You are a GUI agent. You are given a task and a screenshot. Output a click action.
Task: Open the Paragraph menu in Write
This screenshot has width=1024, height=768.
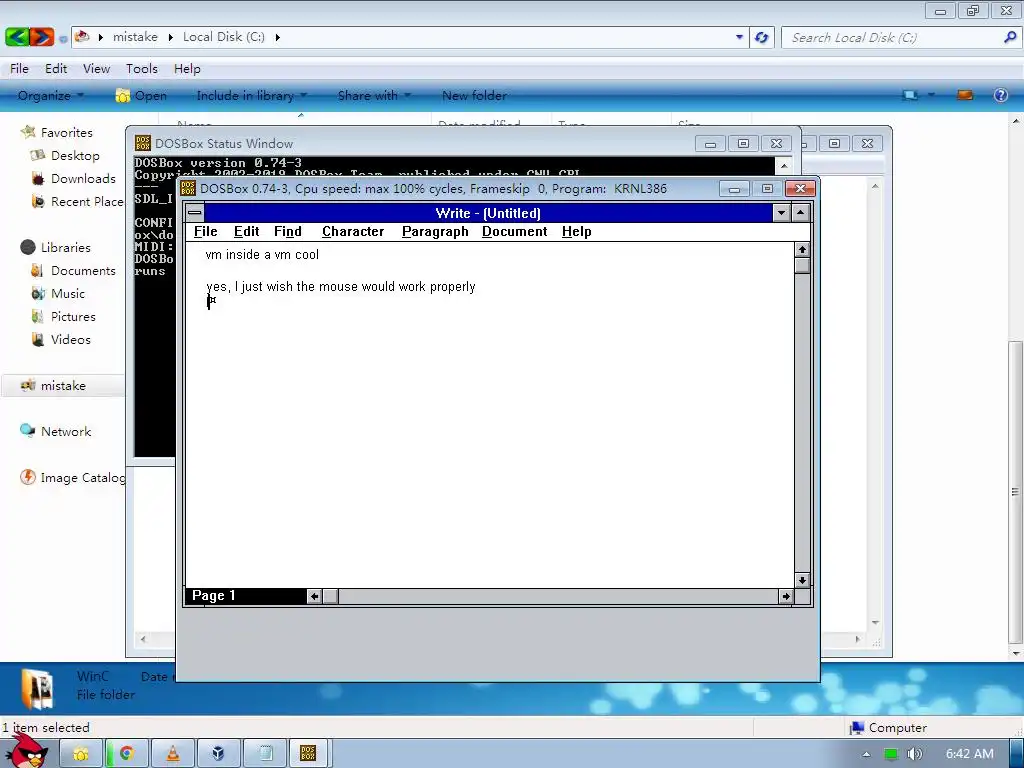point(435,232)
